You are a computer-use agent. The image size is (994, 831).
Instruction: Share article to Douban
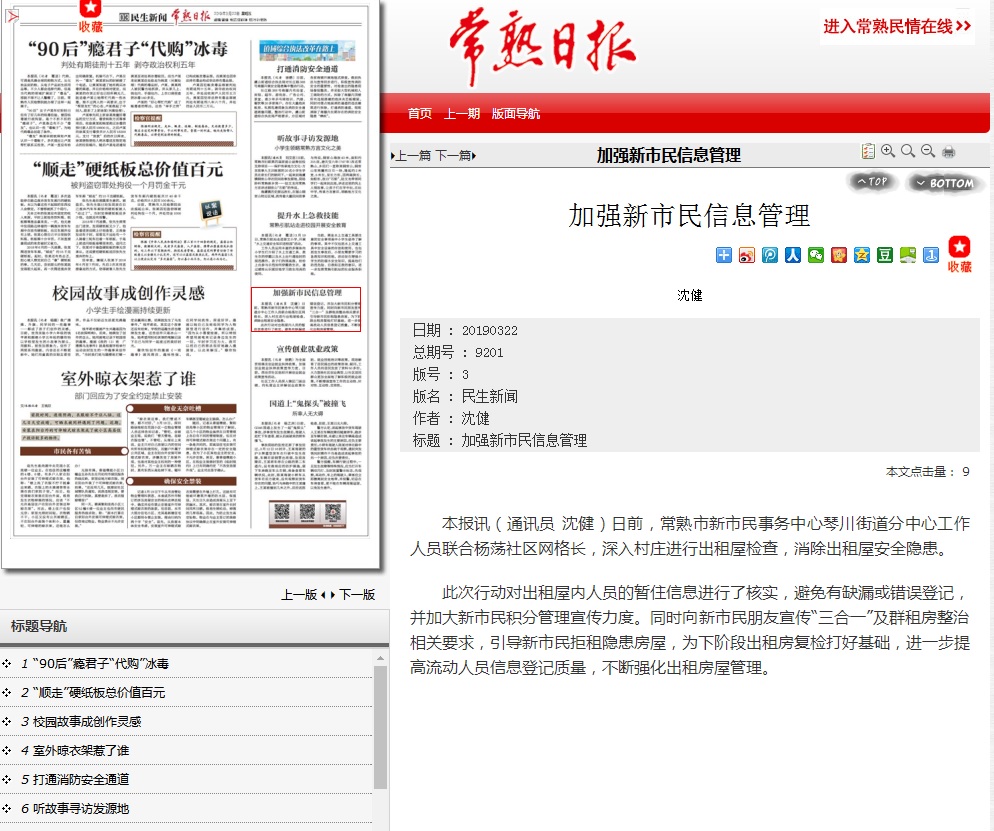885,255
